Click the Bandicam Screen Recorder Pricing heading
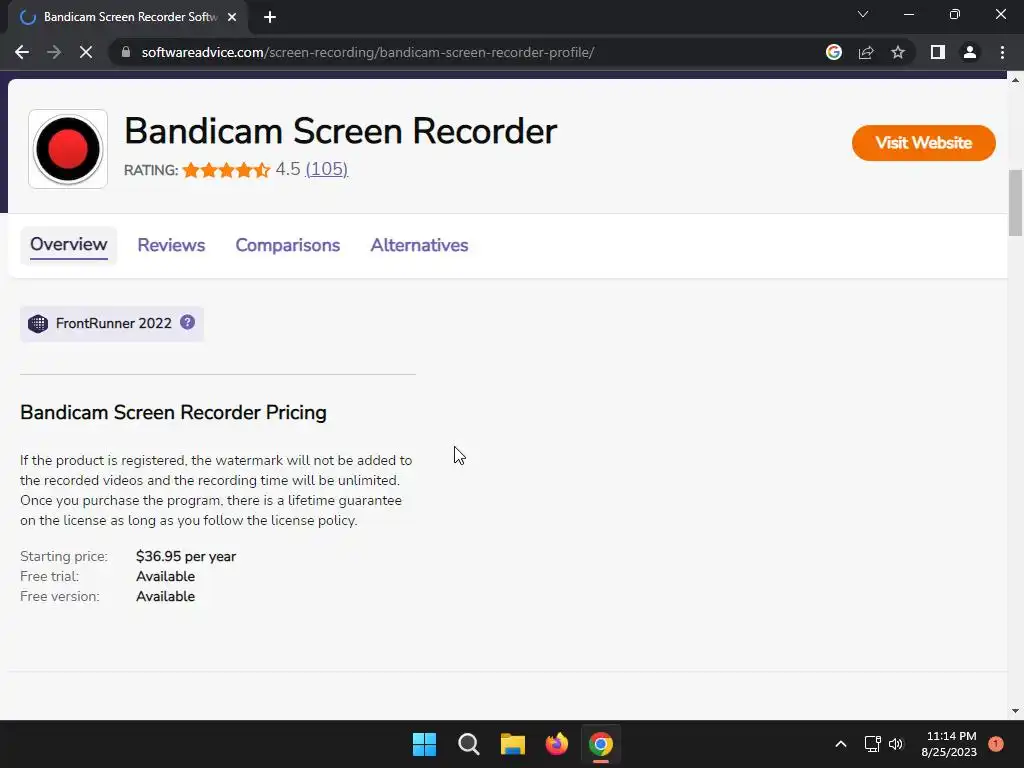The image size is (1024, 768). (173, 413)
